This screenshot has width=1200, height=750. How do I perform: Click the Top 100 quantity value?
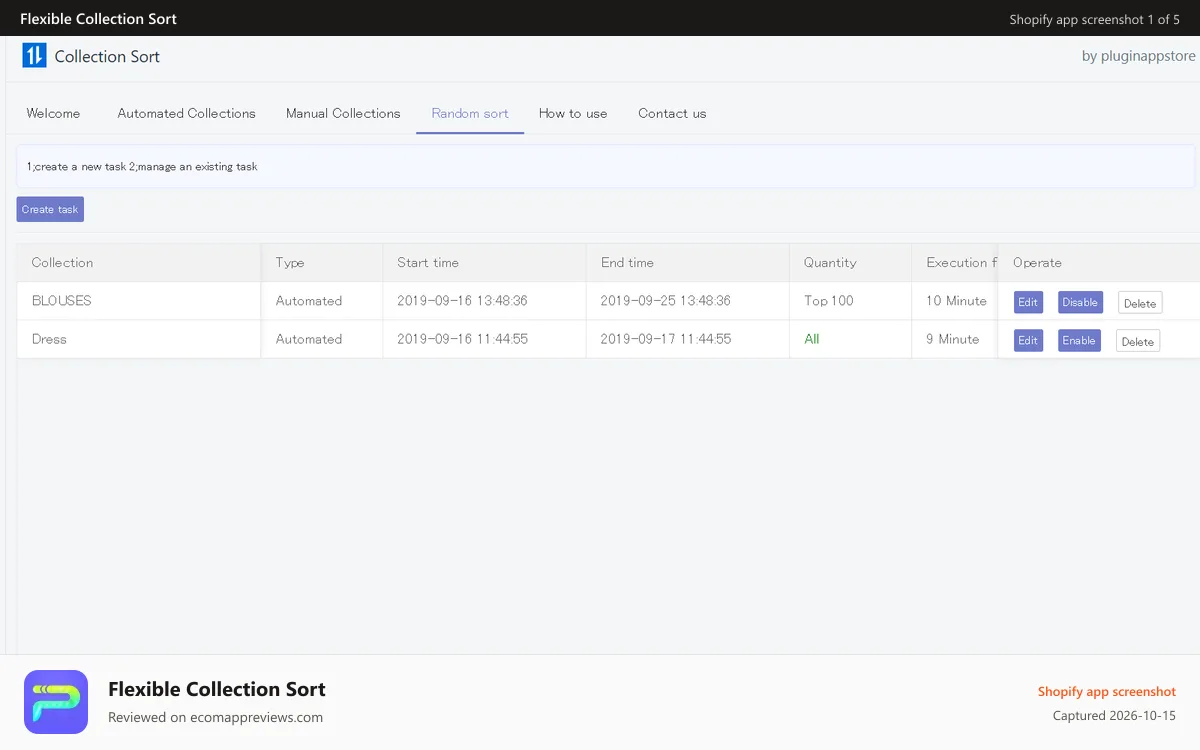829,301
